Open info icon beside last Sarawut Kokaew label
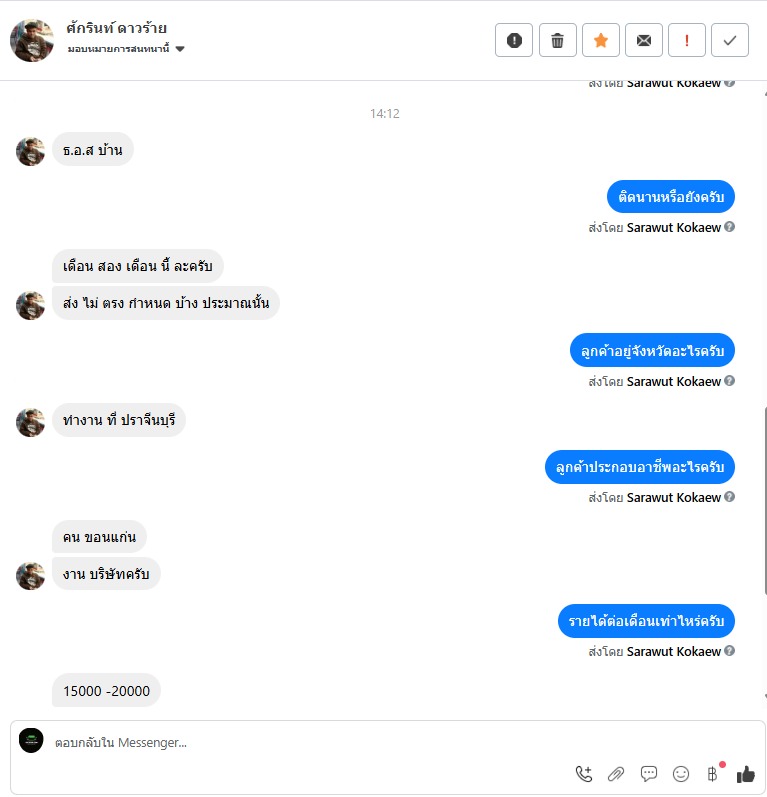Screen dimensions: 767x797 pyautogui.click(x=729, y=651)
